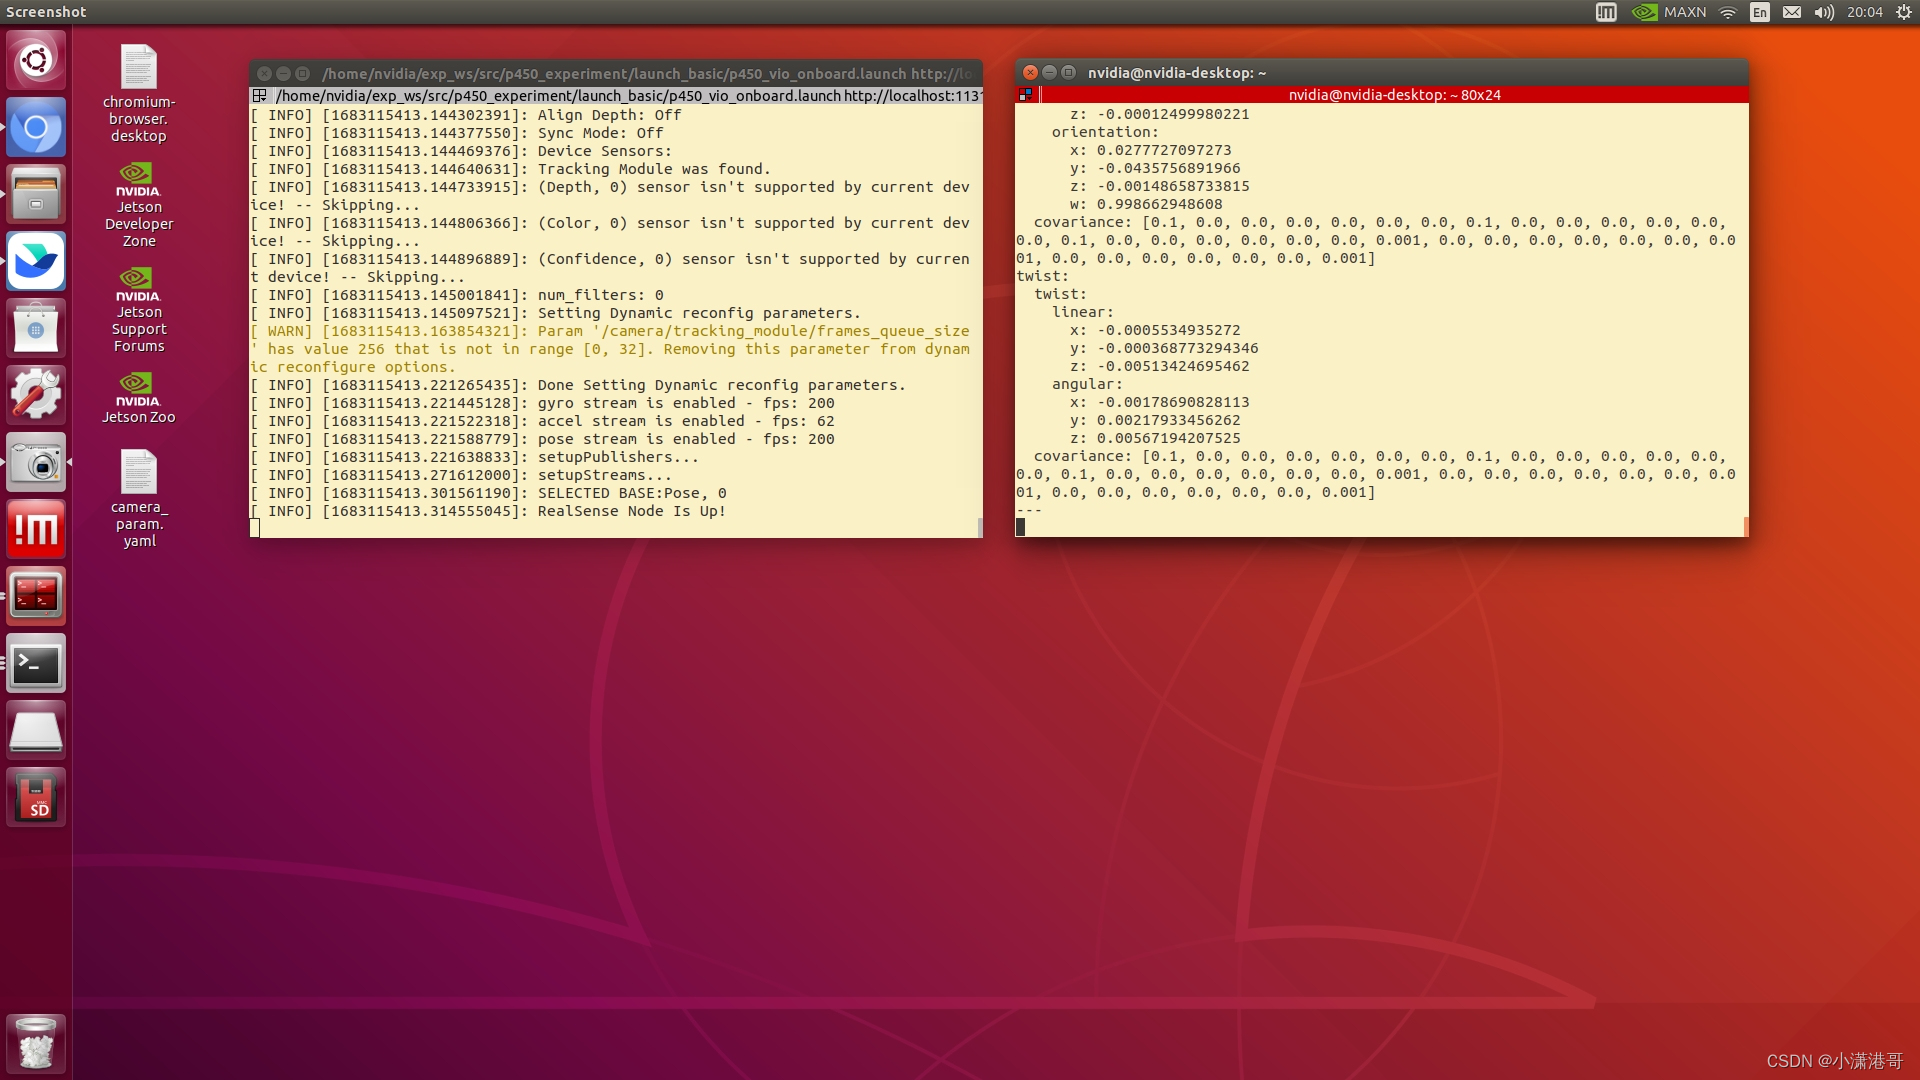Open the sound volume indicator

tap(1824, 12)
